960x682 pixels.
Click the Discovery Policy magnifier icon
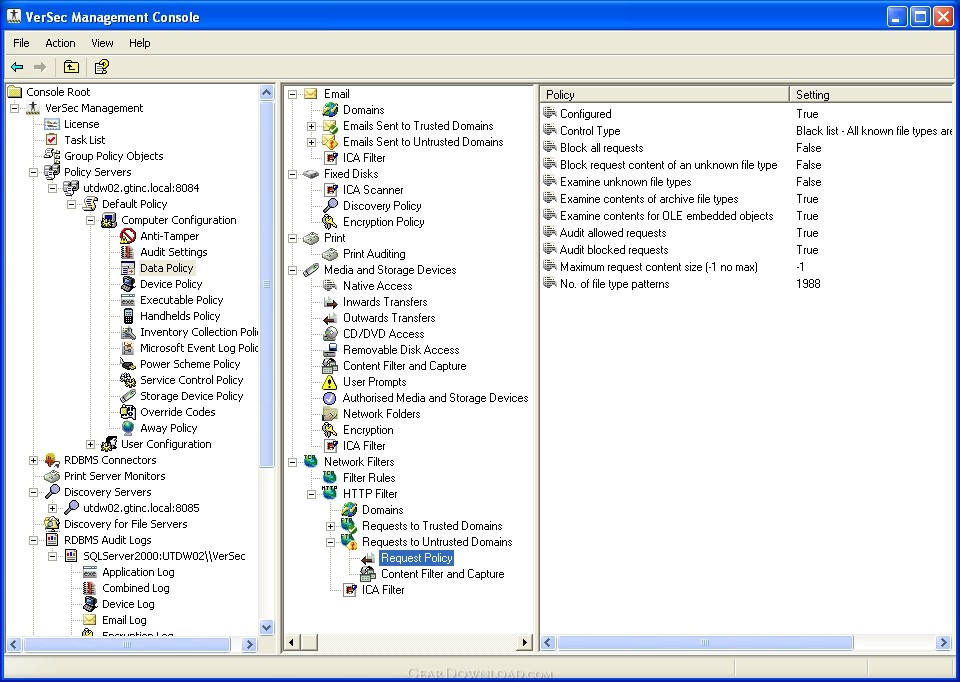(x=330, y=206)
